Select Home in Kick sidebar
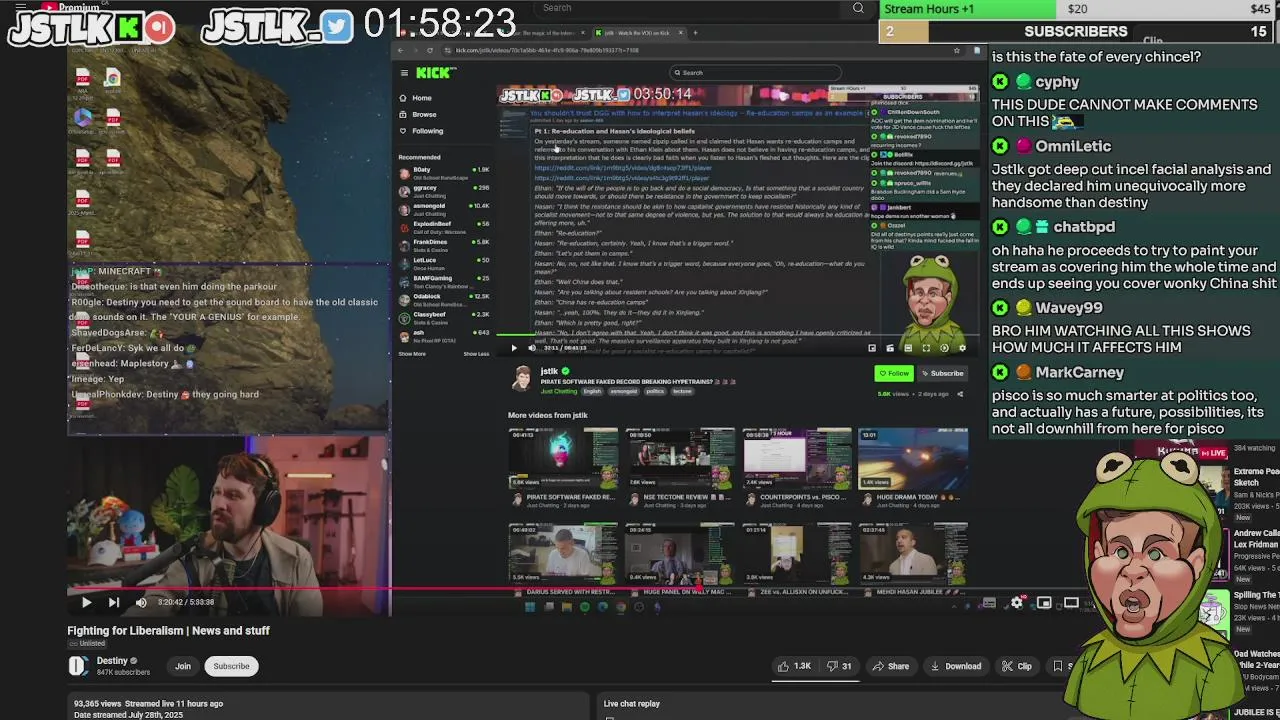Image resolution: width=1280 pixels, height=720 pixels. tap(416, 98)
